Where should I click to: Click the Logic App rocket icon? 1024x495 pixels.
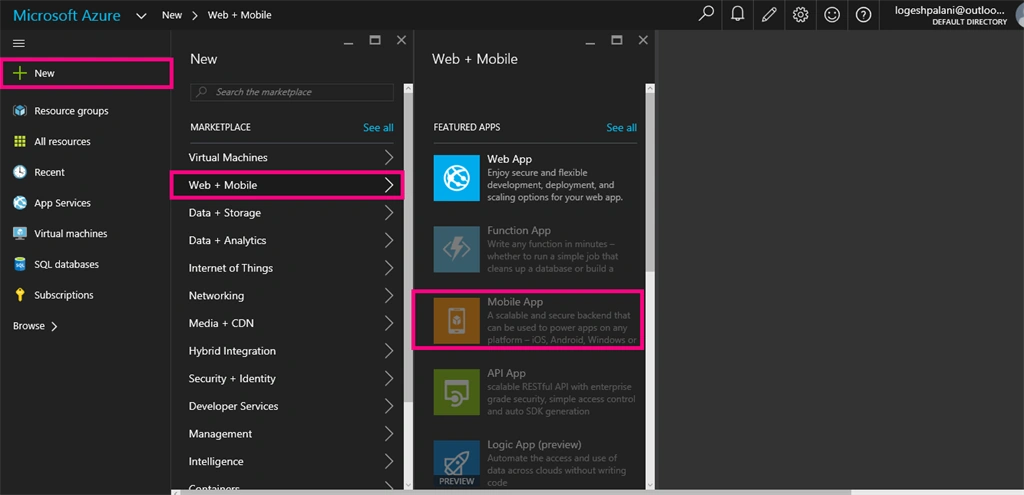(x=456, y=464)
